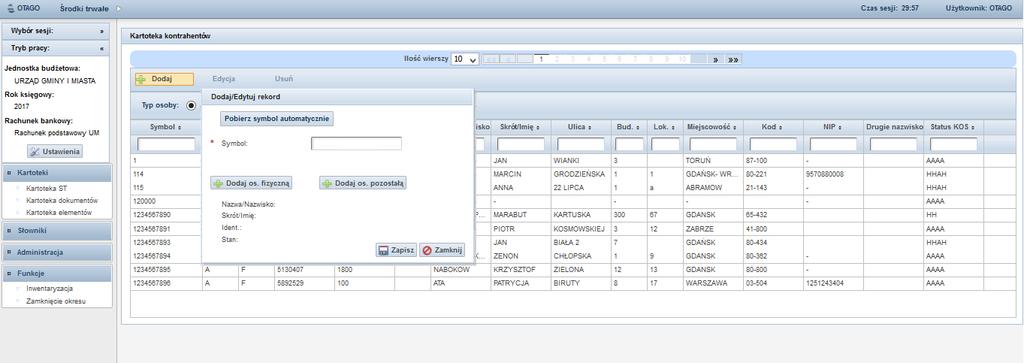Viewport: 1024px width, 363px height.
Task: Collapse the Funkcje section
Action: tap(57, 274)
